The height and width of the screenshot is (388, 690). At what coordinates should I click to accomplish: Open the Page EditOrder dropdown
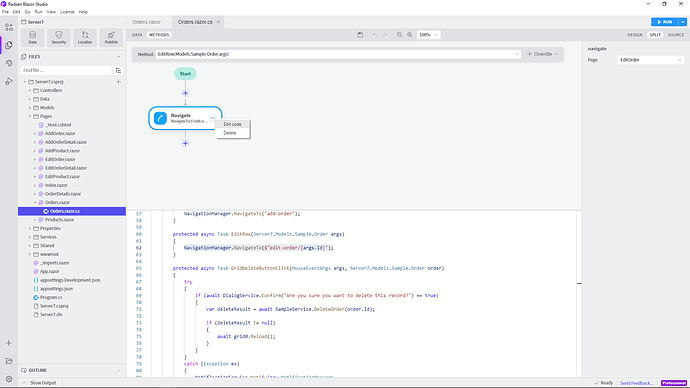[x=650, y=60]
